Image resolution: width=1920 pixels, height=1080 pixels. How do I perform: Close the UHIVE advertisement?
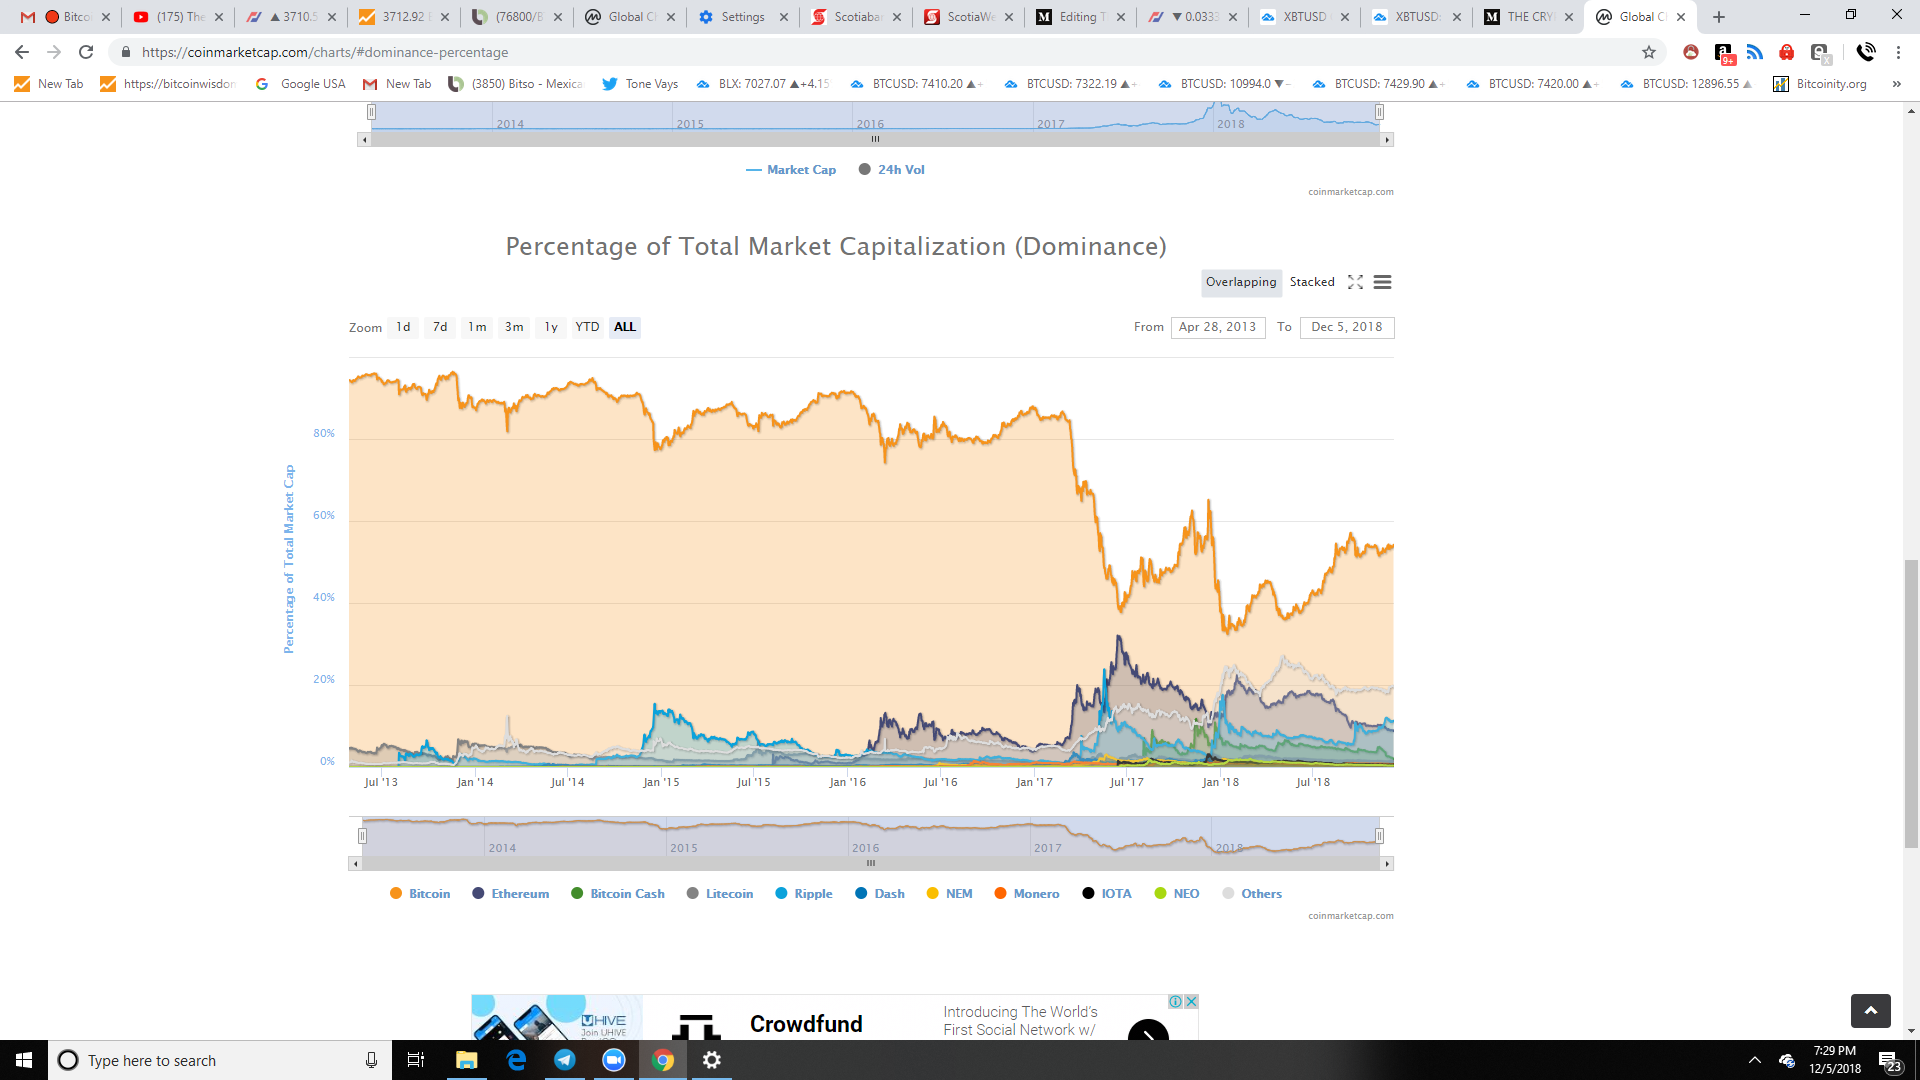(1191, 1002)
